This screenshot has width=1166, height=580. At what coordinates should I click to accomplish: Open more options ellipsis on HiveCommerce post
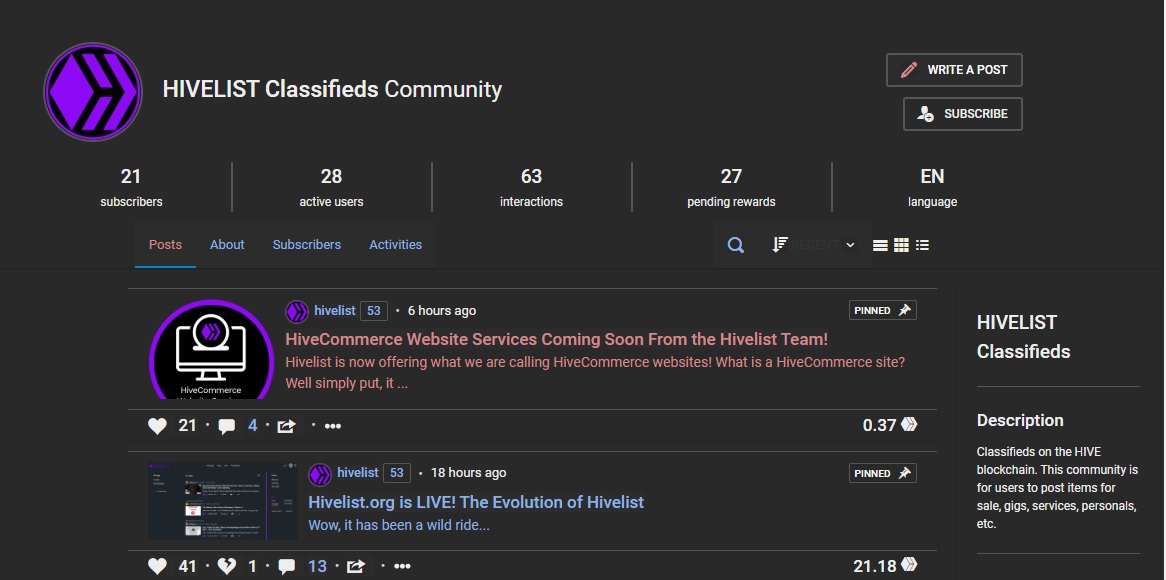[x=332, y=426]
